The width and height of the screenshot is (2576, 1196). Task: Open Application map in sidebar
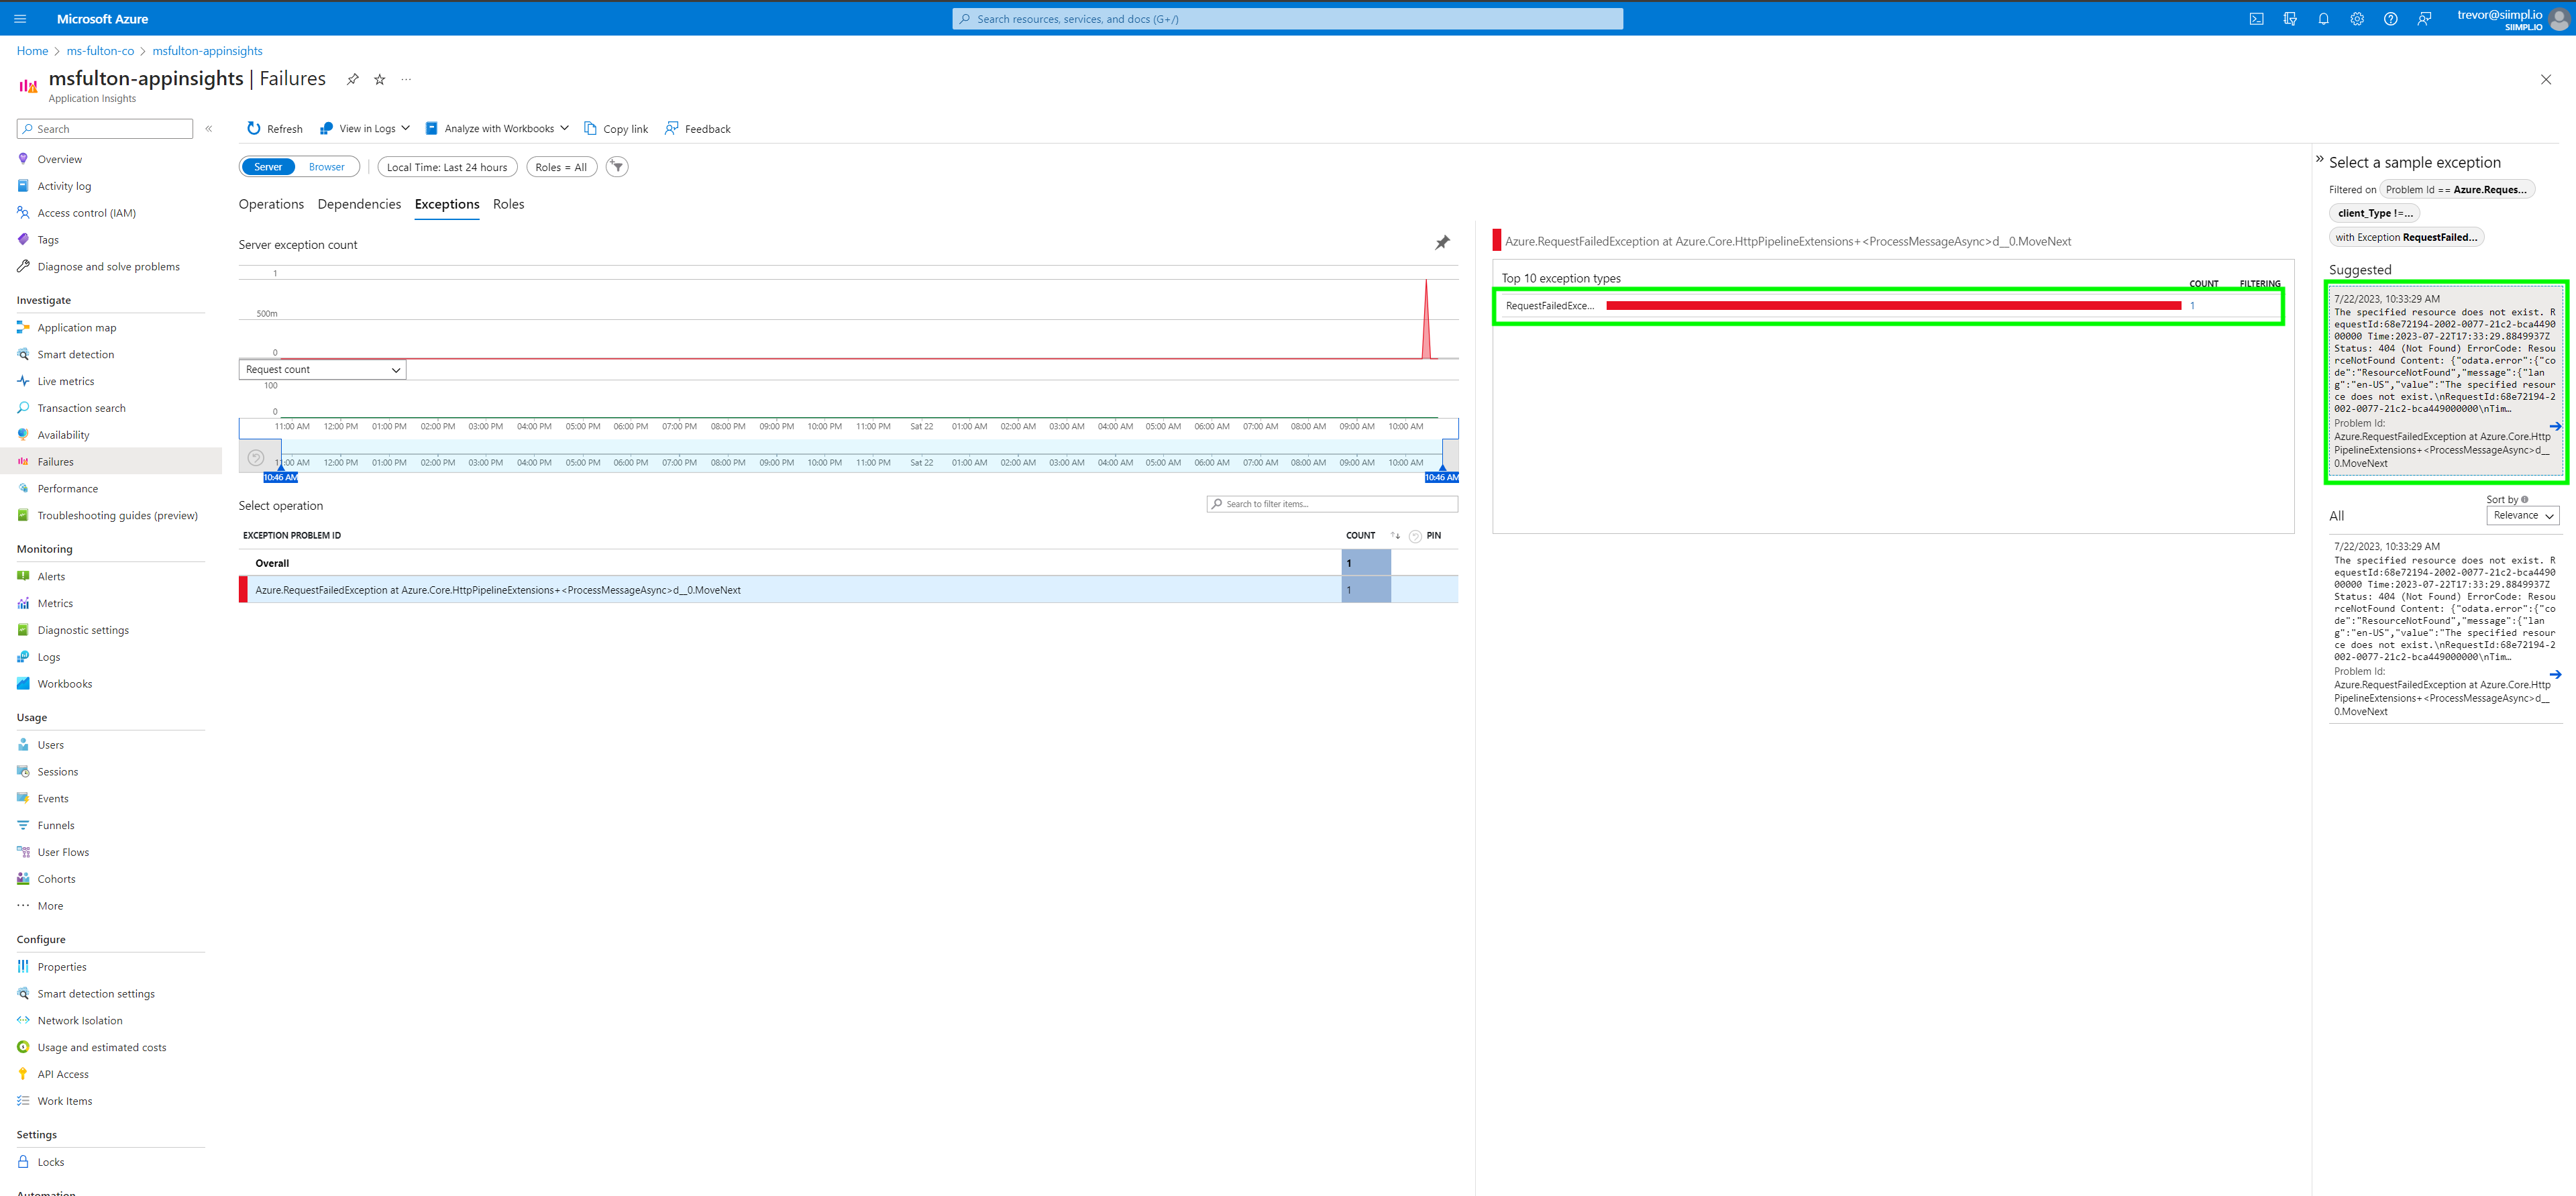tap(77, 328)
